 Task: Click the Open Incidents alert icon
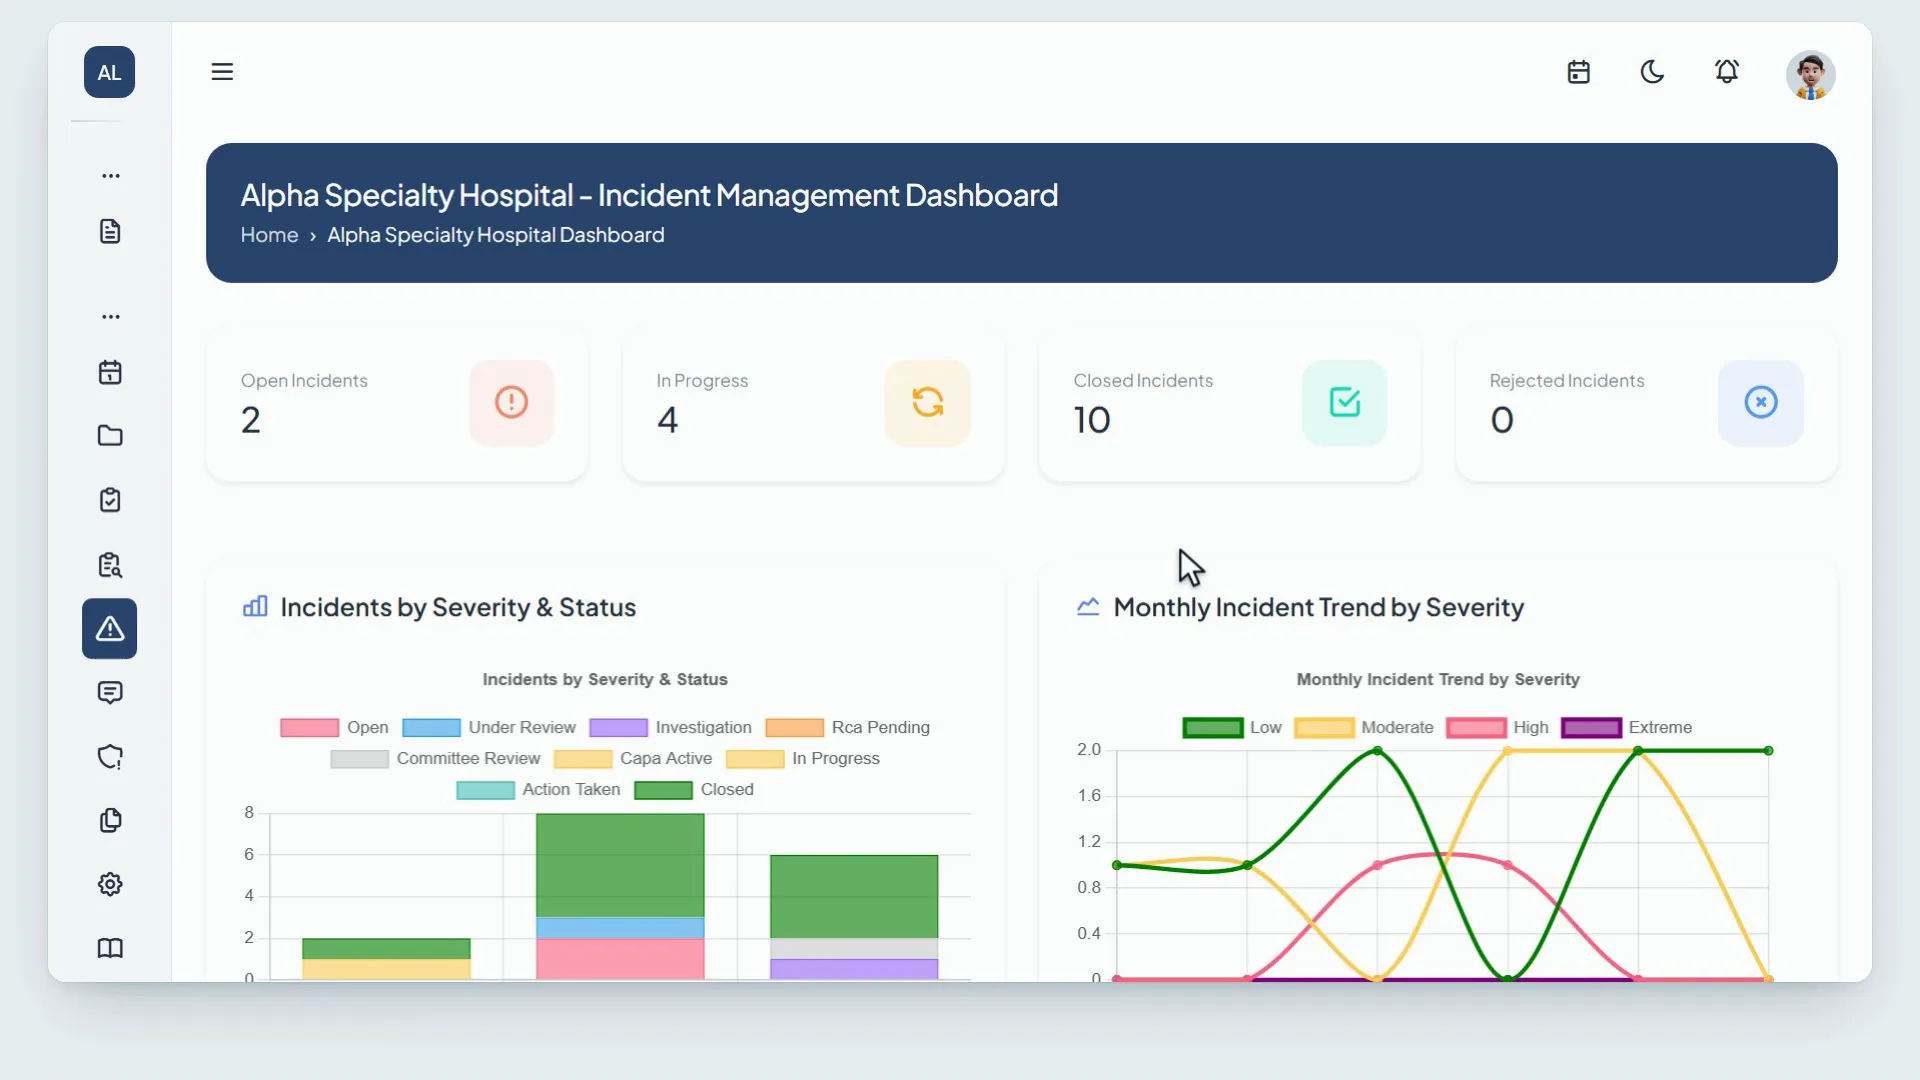pyautogui.click(x=511, y=402)
